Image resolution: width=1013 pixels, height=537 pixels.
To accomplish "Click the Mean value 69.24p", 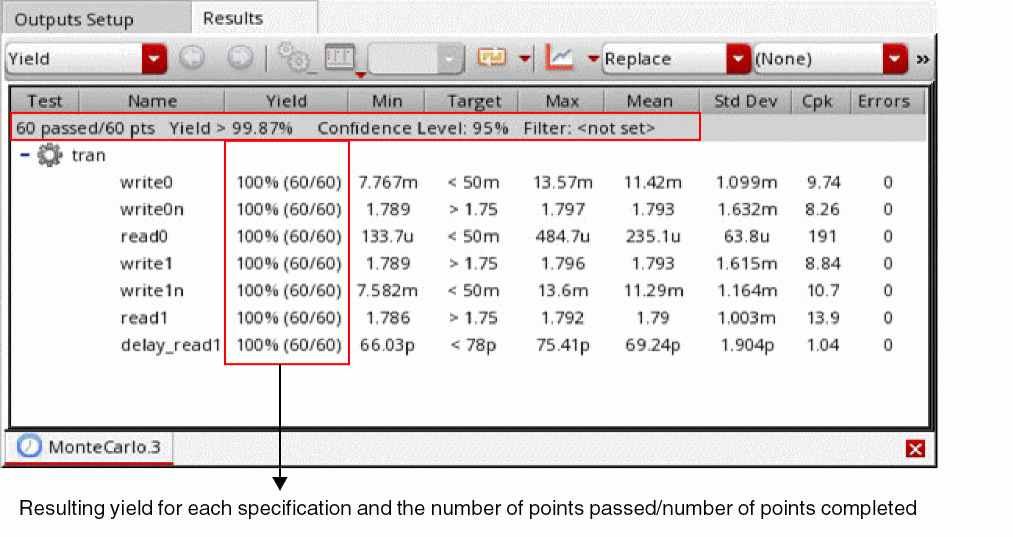I will click(x=653, y=345).
